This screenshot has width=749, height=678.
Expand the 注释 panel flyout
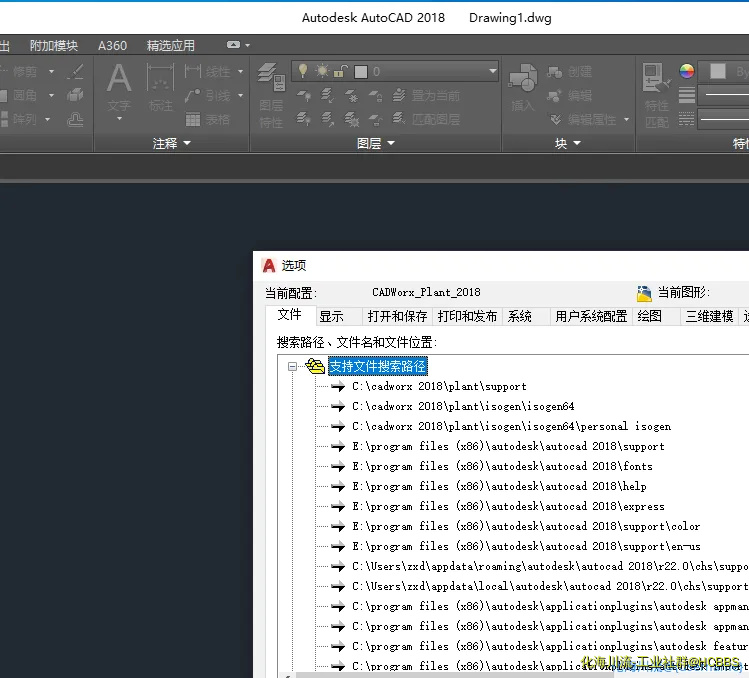click(x=187, y=143)
